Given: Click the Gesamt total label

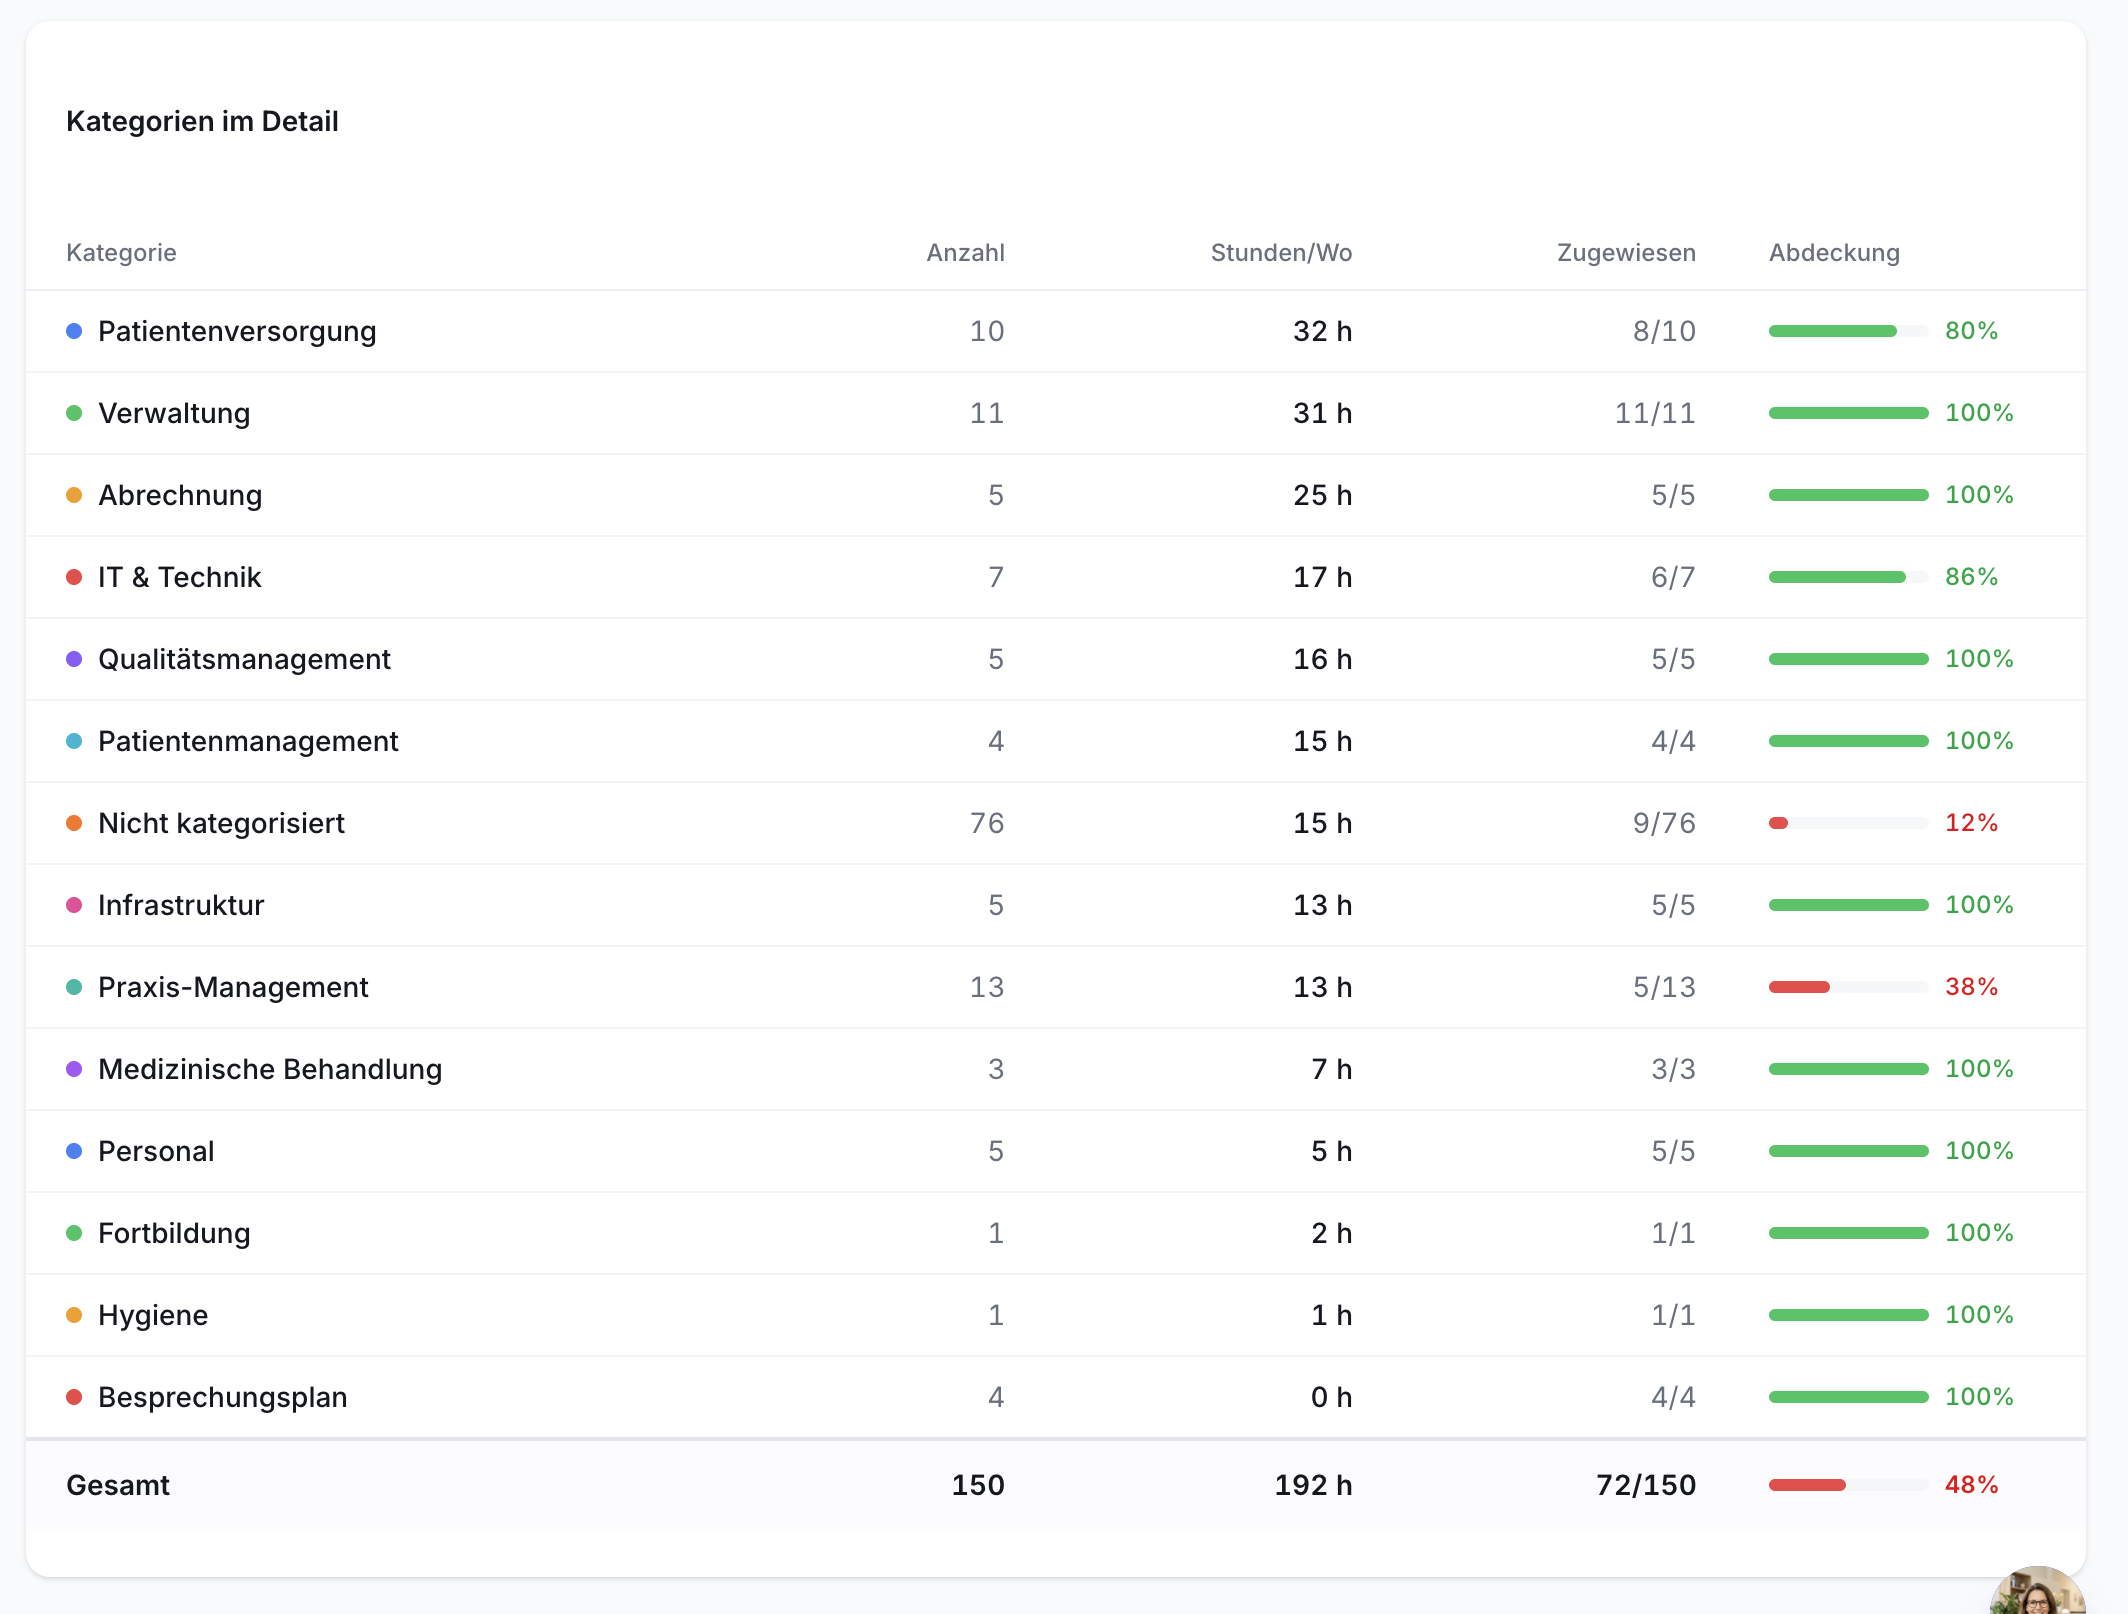Looking at the screenshot, I should [x=118, y=1485].
